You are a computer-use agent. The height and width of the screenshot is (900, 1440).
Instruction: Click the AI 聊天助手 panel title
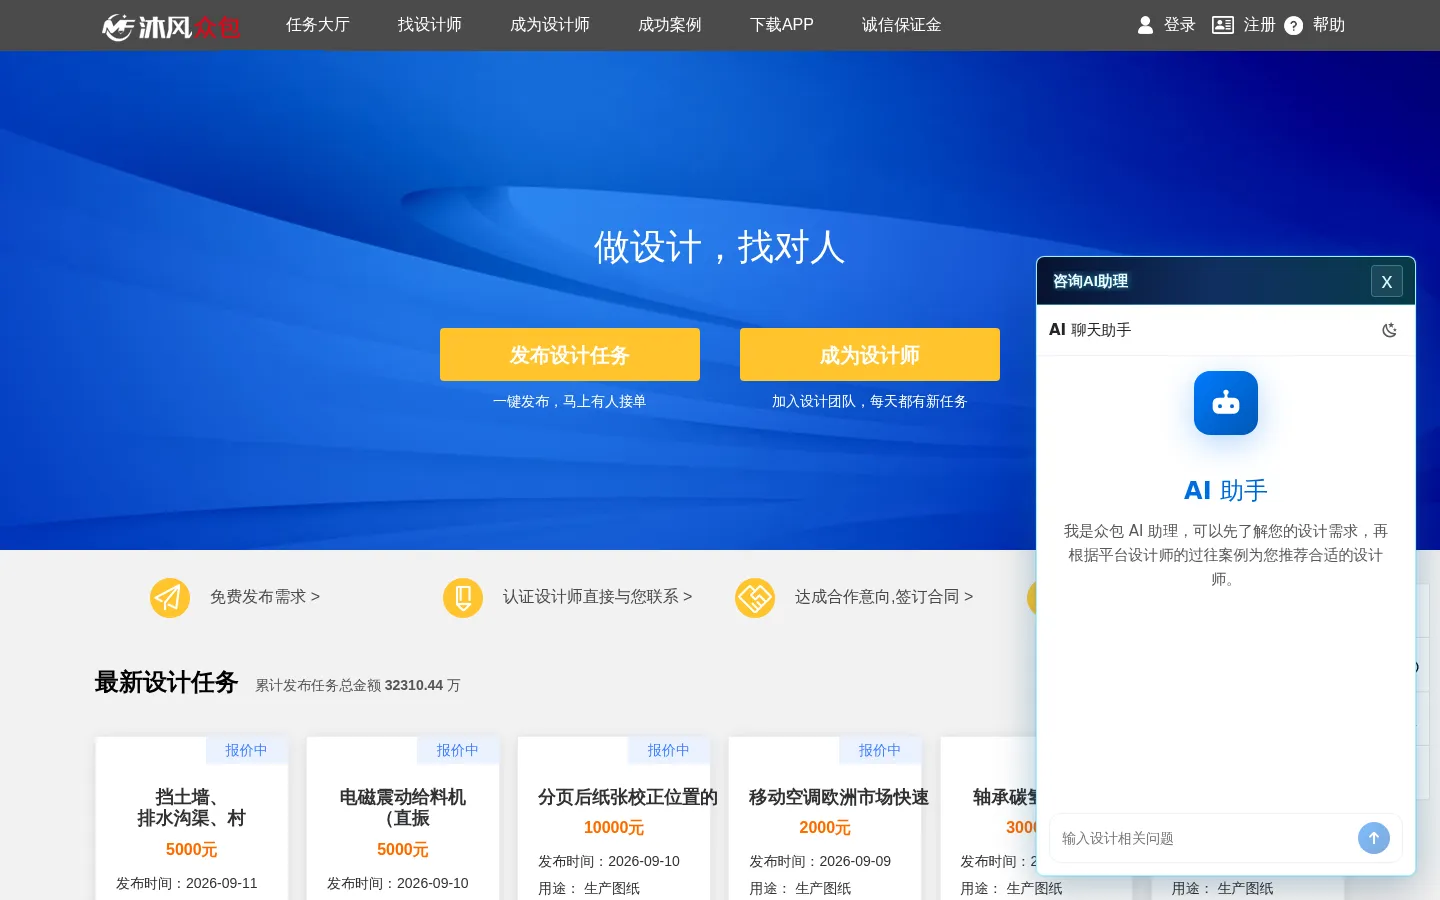[x=1090, y=330]
